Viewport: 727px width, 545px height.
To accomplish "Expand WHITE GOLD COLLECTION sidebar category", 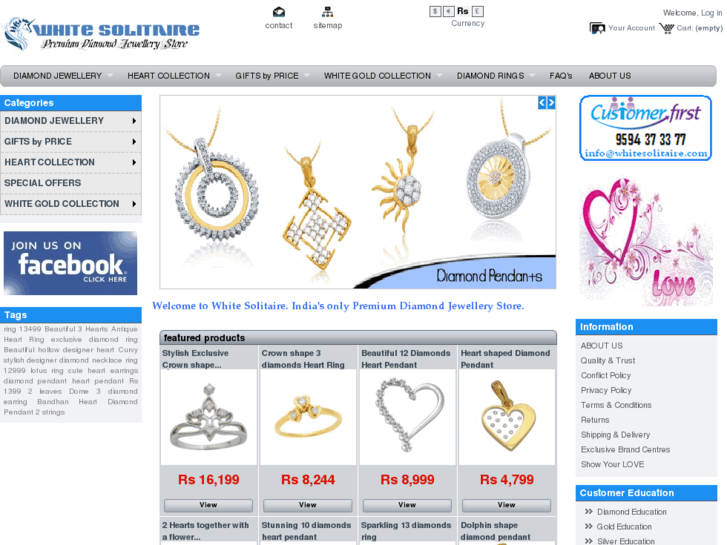I will pyautogui.click(x=134, y=204).
